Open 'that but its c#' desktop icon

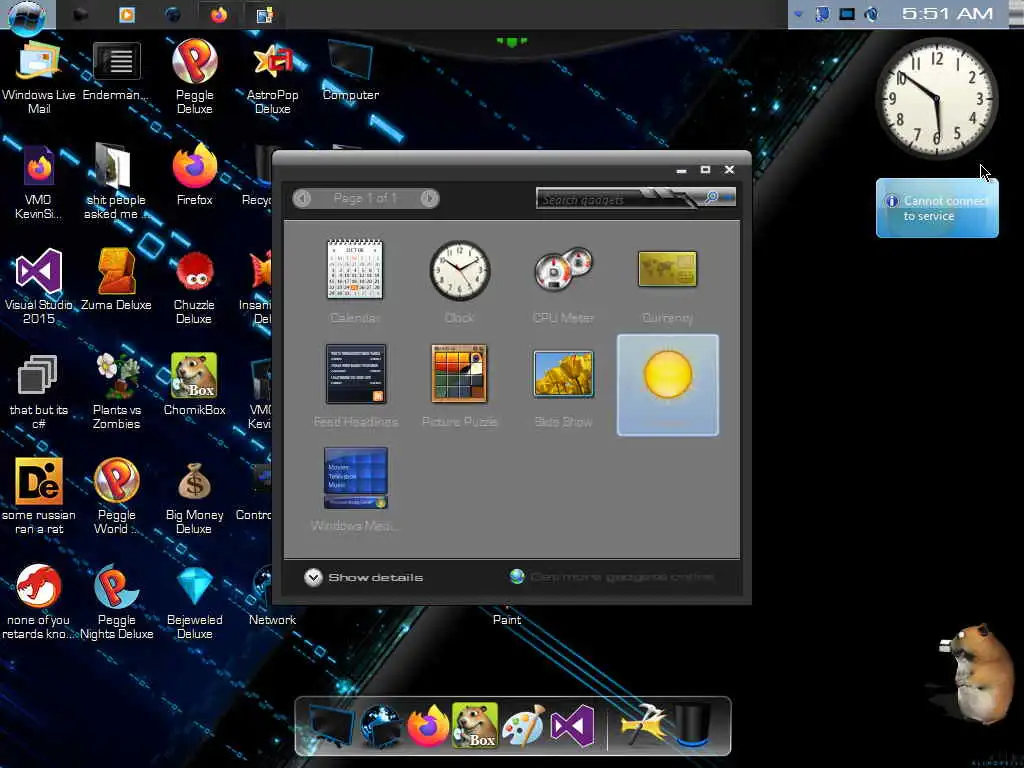pos(39,391)
